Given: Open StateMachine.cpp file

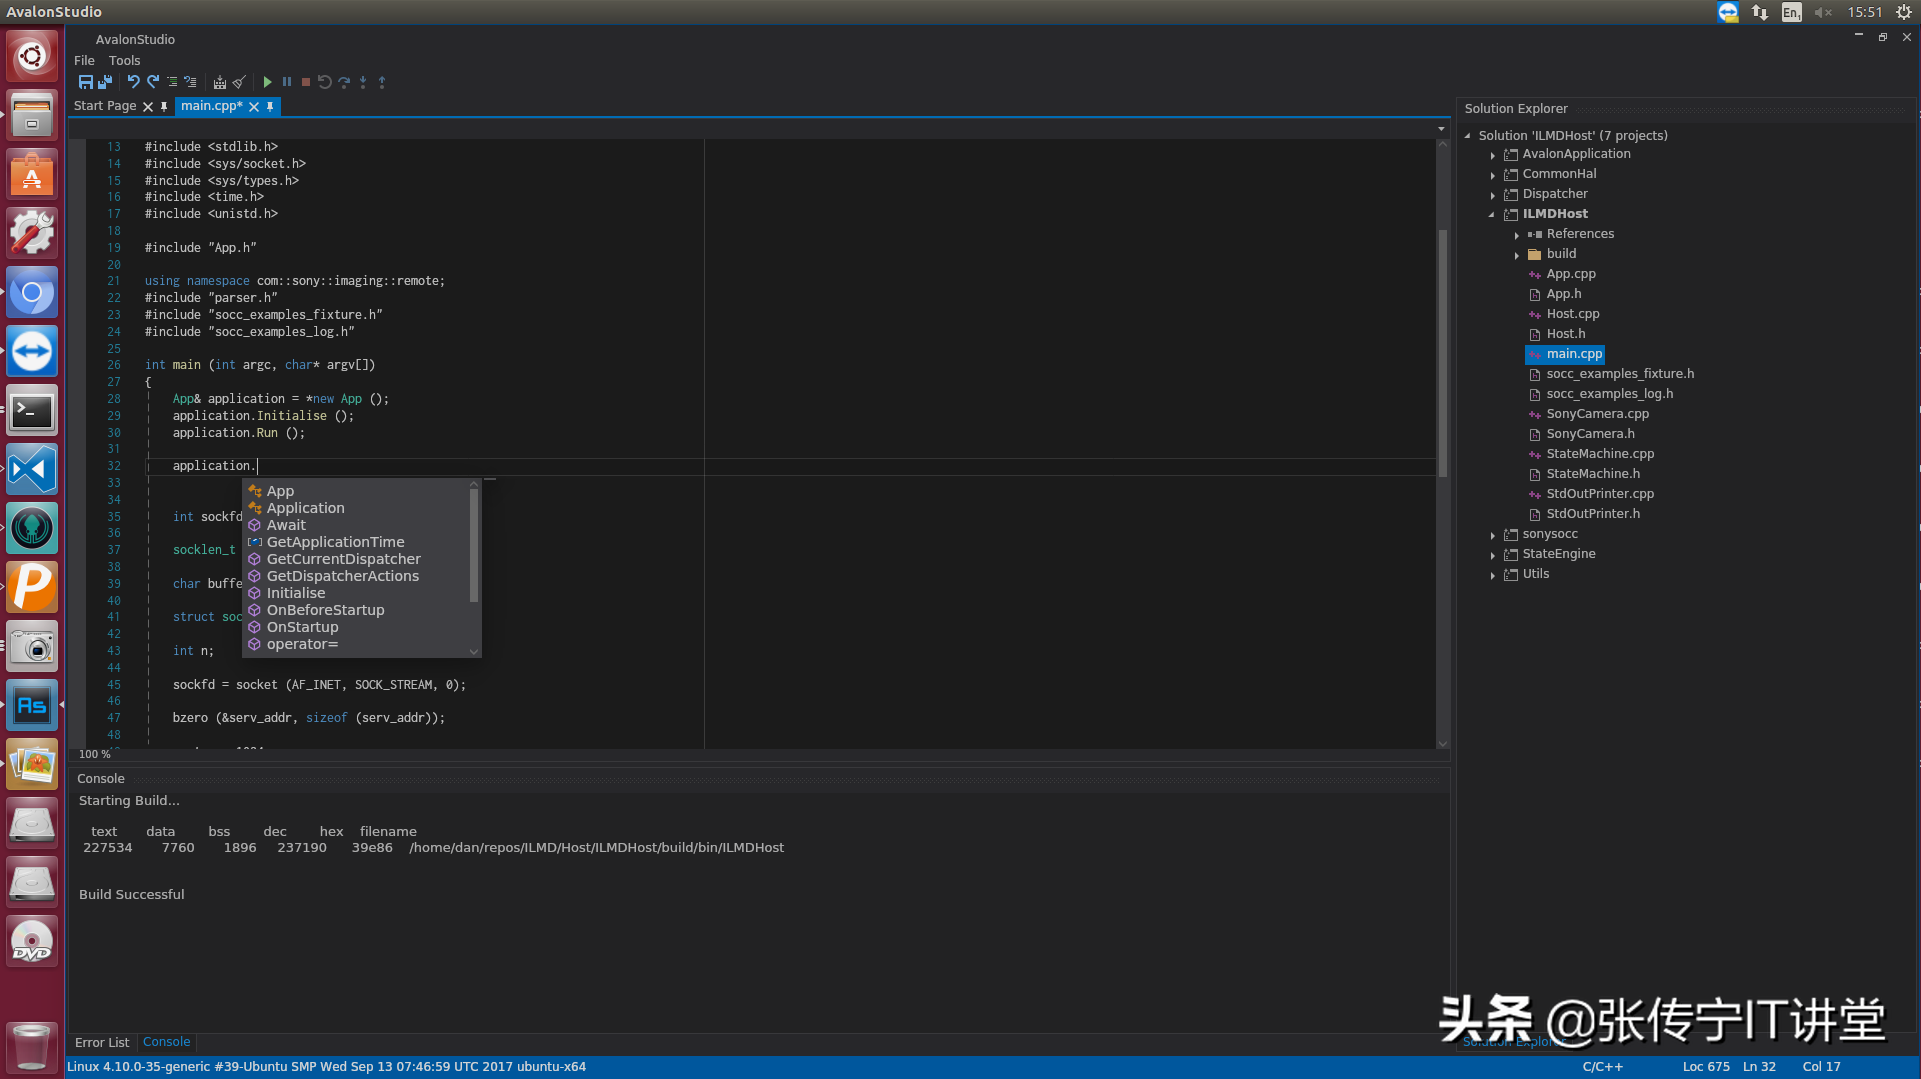Looking at the screenshot, I should [1600, 454].
